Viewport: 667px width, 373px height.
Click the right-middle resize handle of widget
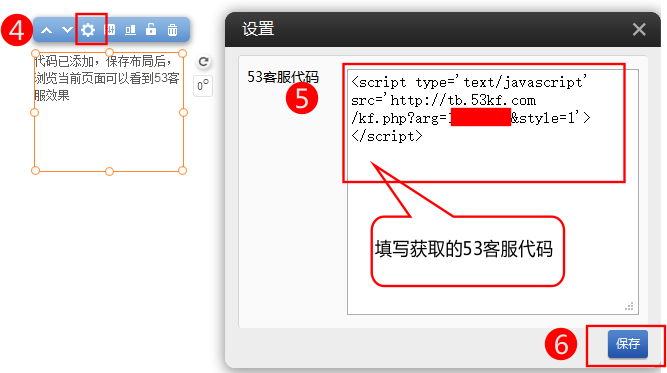[x=183, y=112]
